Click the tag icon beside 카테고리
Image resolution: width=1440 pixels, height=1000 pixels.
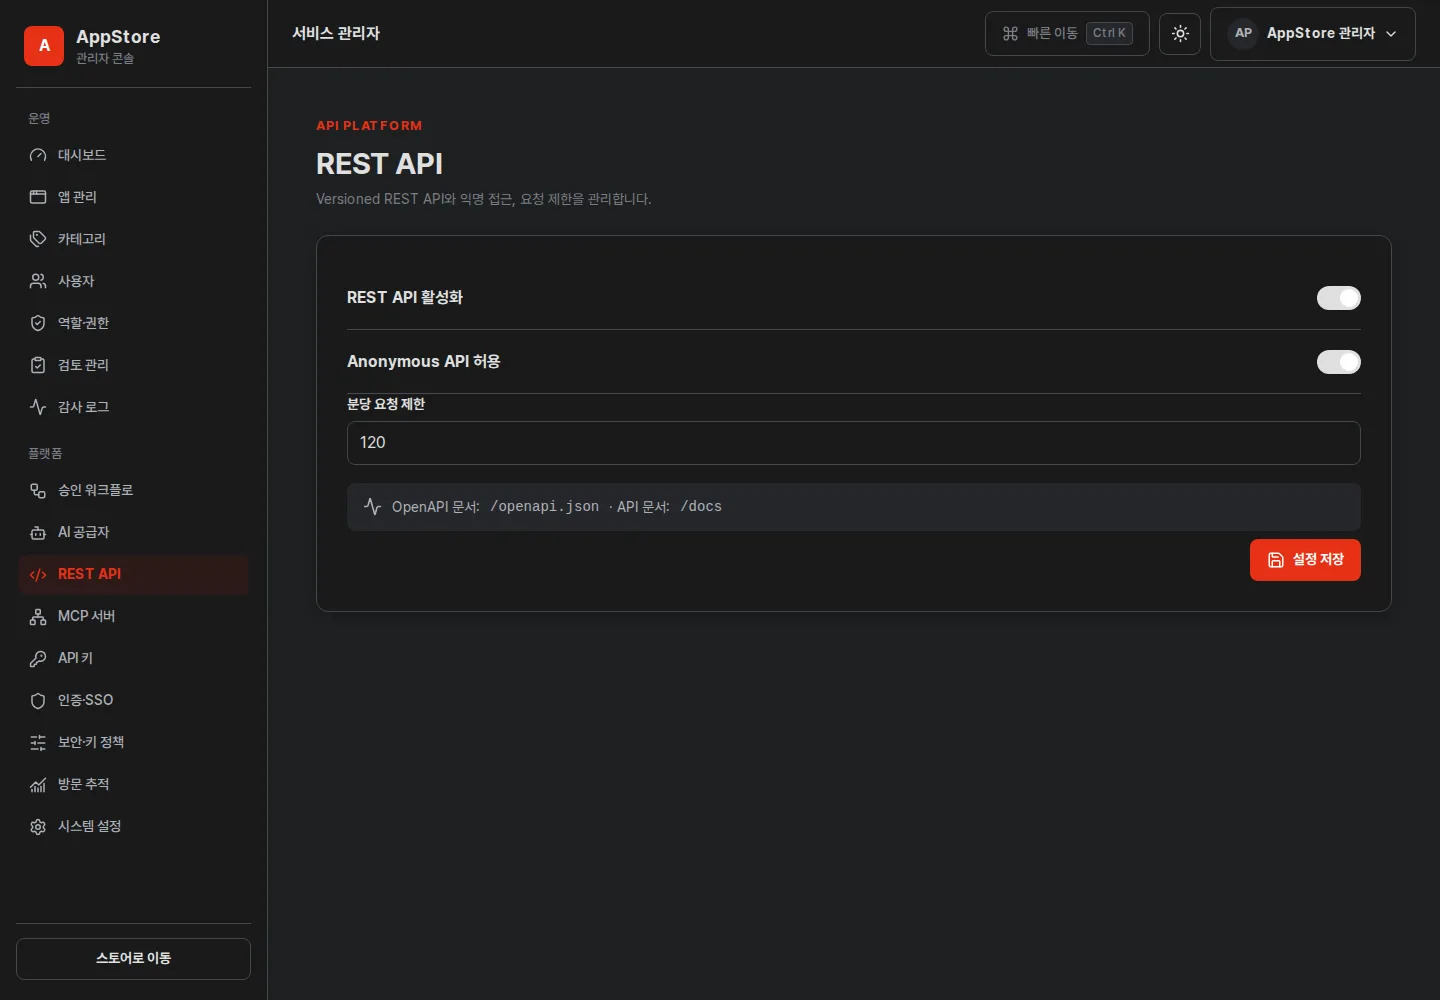pos(38,239)
